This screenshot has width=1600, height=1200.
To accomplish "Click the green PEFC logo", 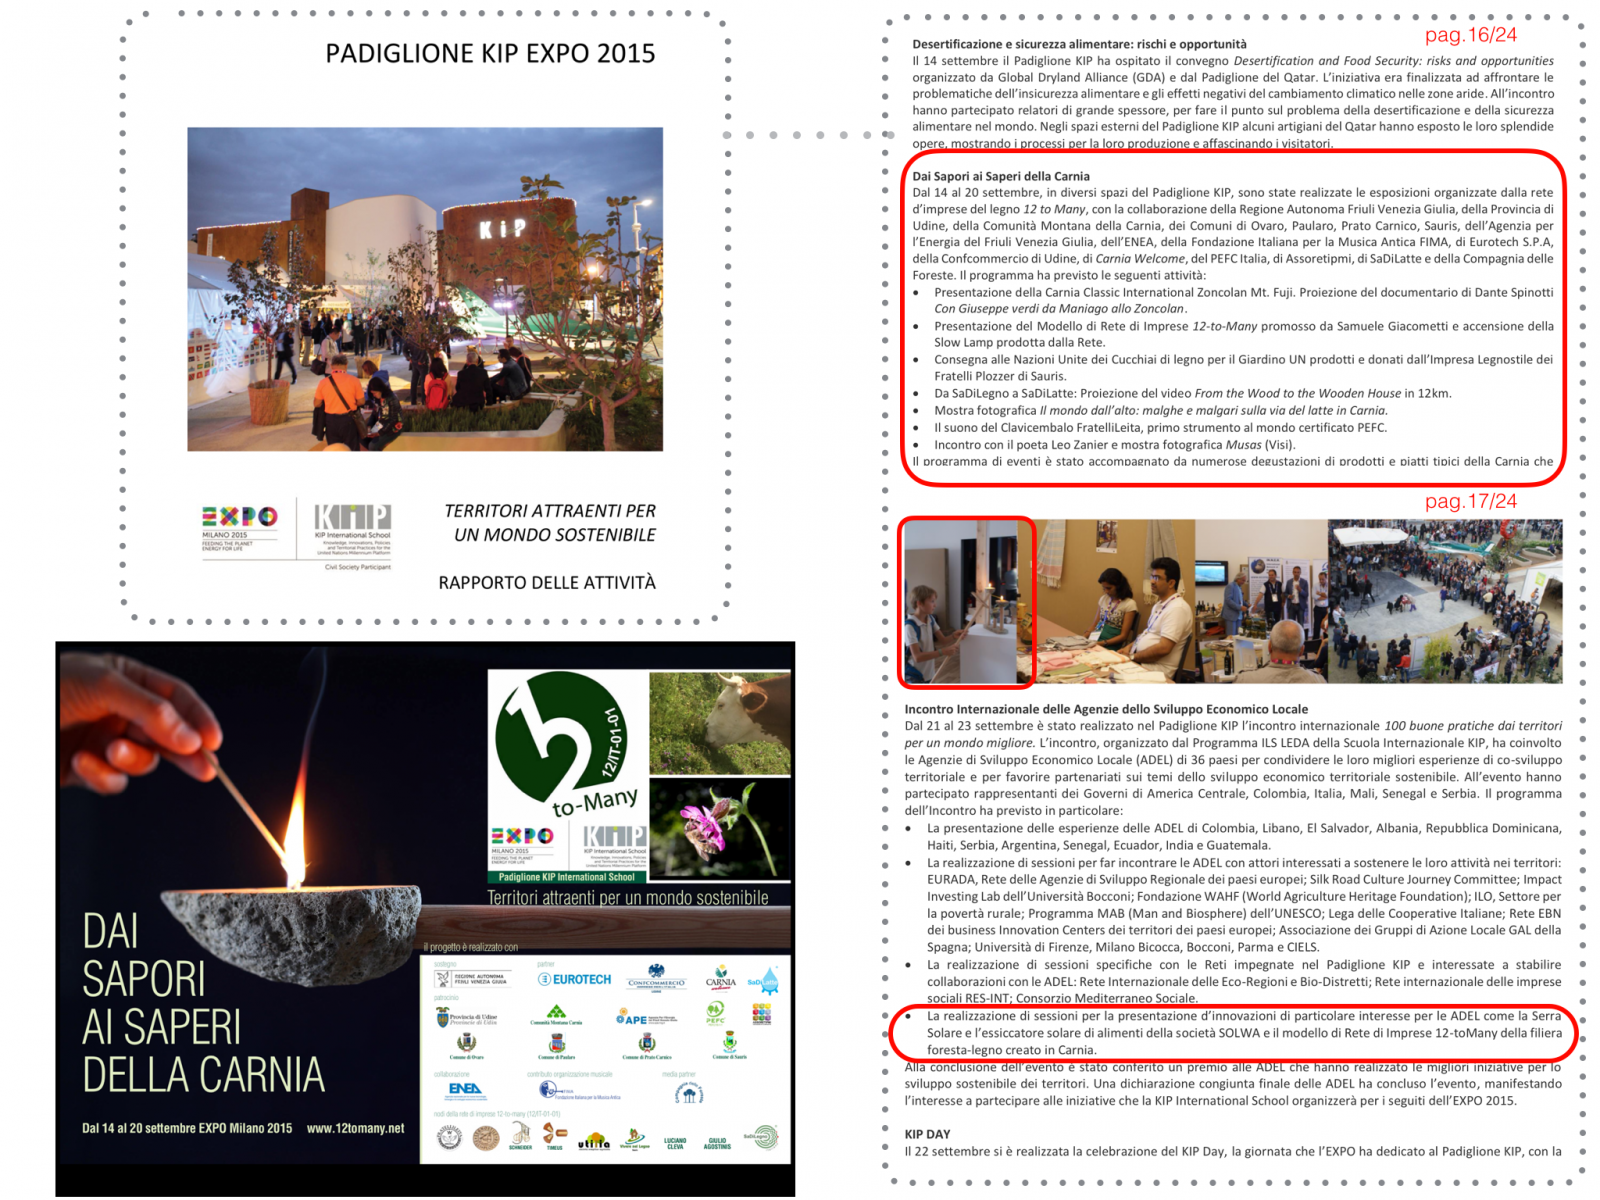I will (x=716, y=1013).
